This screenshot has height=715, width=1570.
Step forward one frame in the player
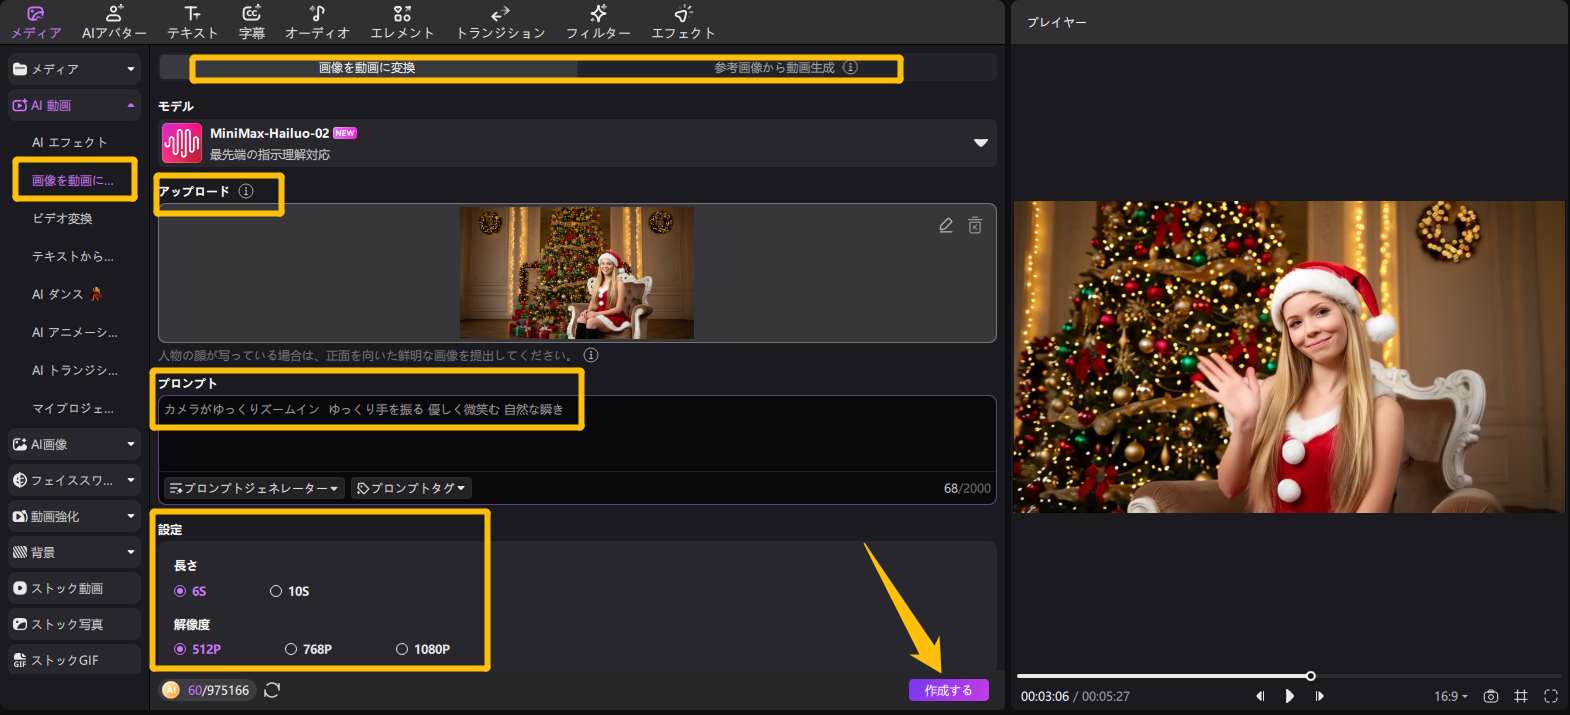(1320, 696)
